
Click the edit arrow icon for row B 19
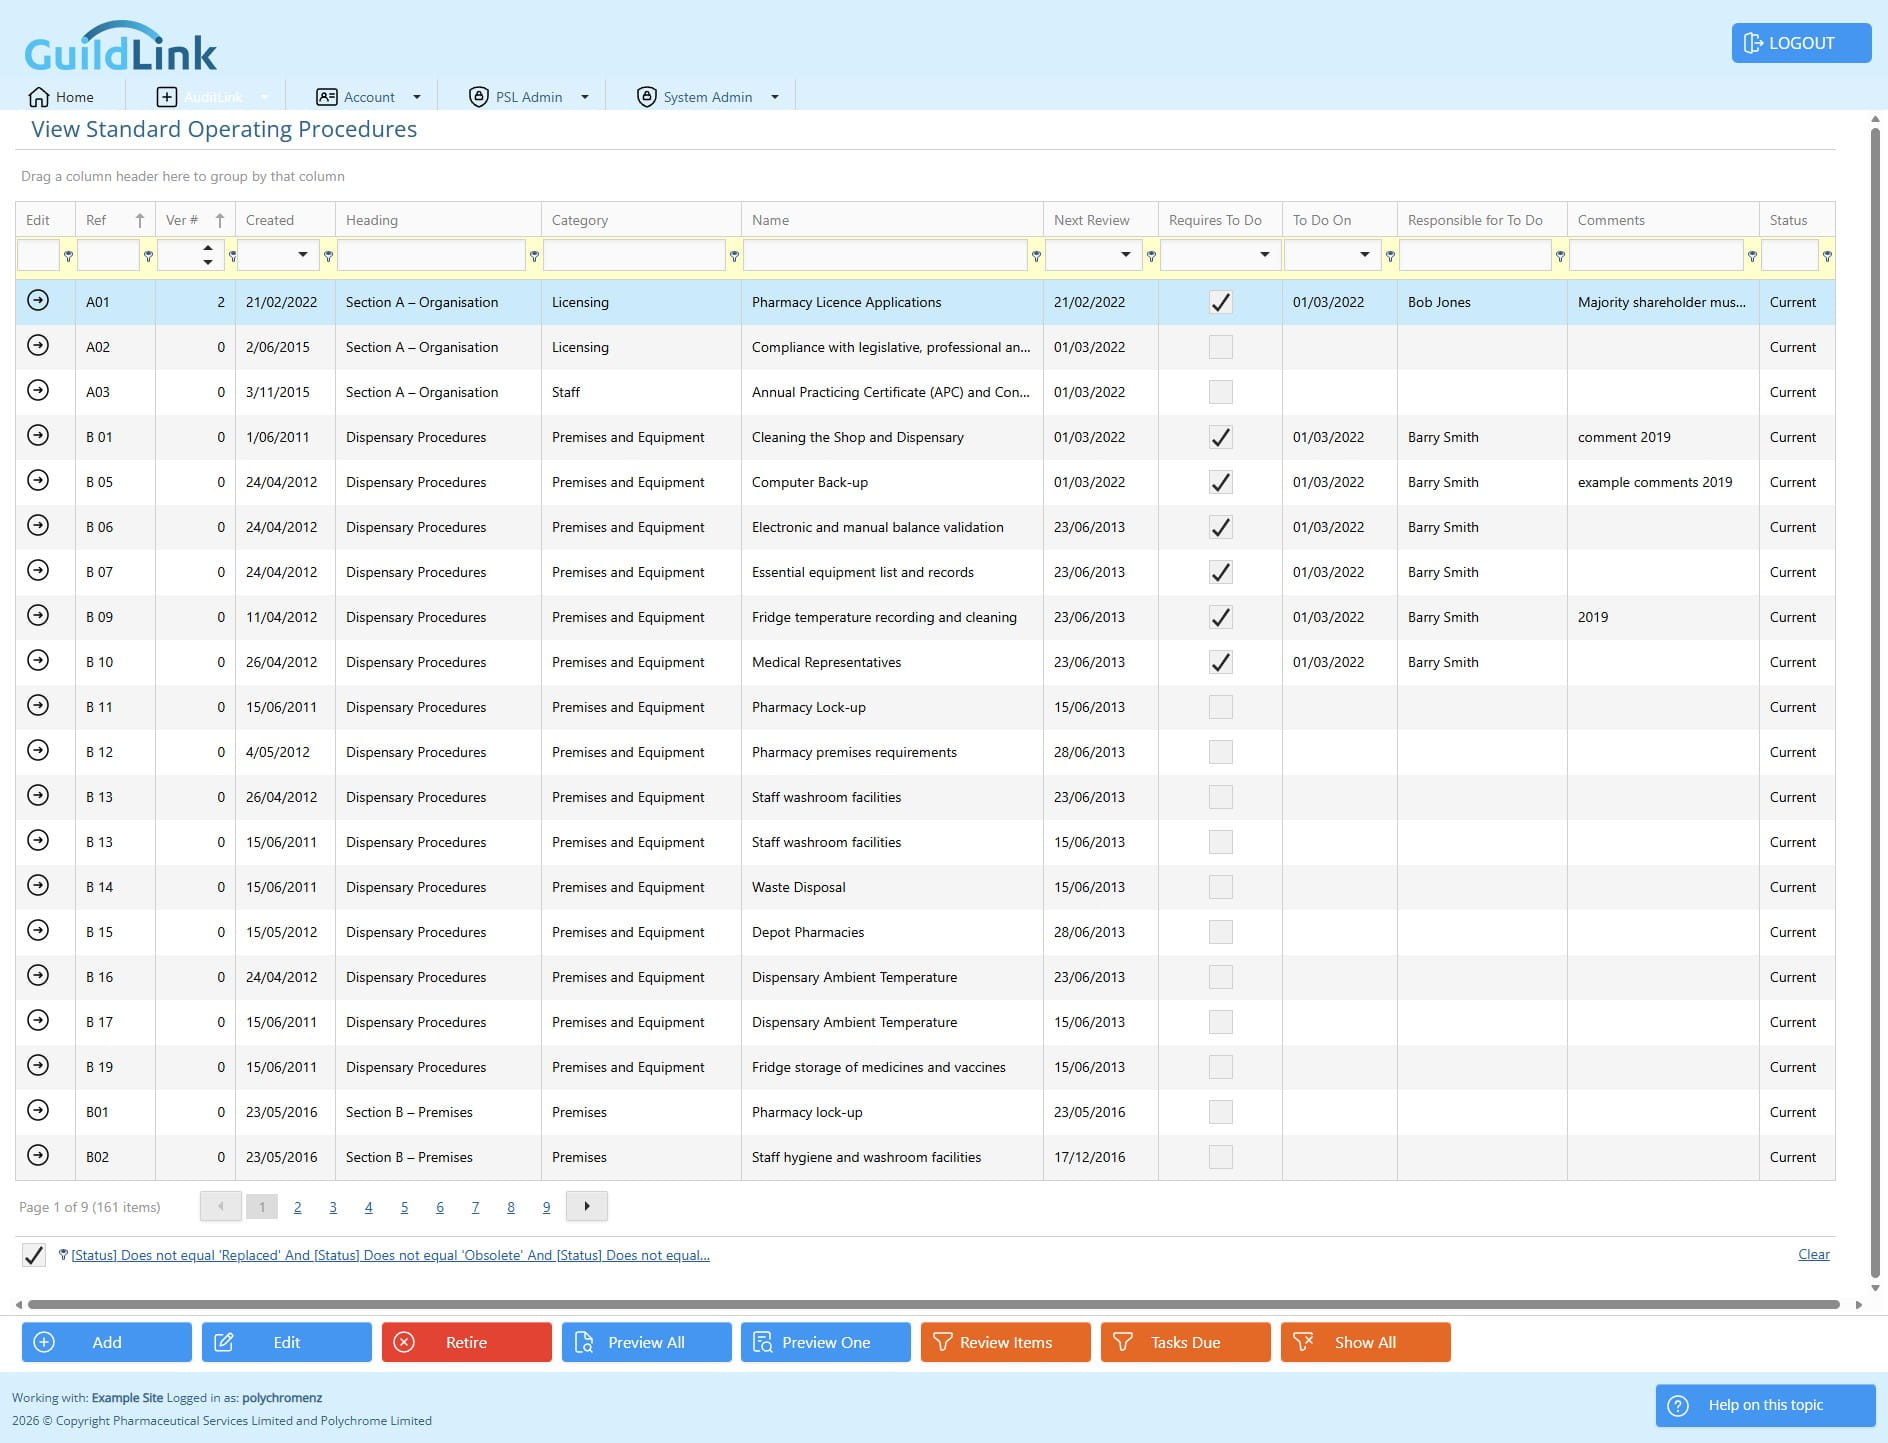pos(38,1065)
